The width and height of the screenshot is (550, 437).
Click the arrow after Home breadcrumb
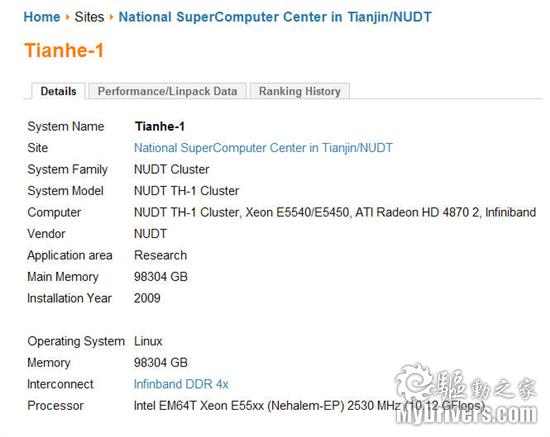(67, 17)
